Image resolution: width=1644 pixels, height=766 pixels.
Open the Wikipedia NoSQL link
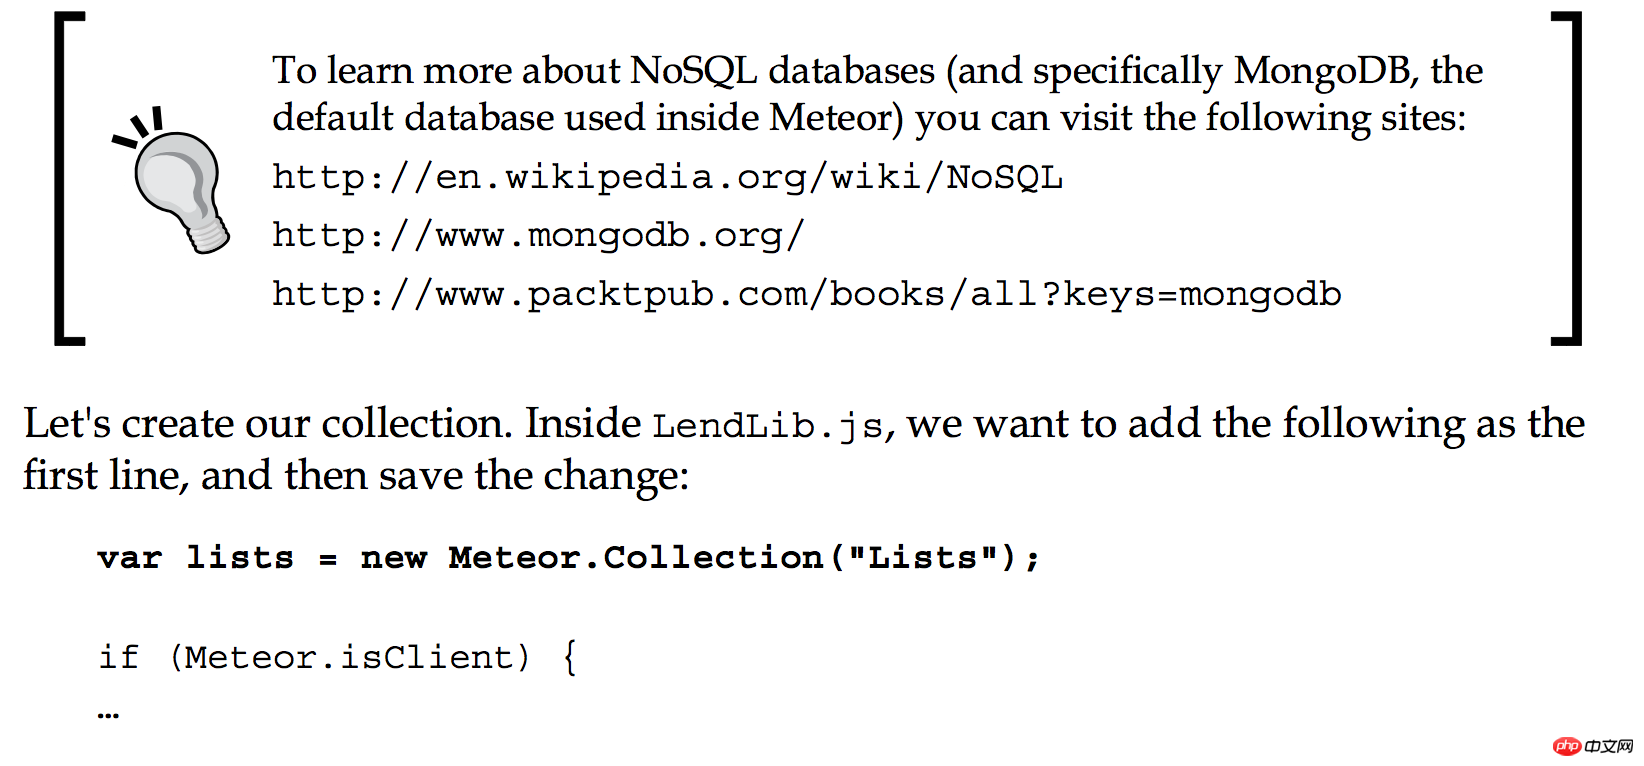point(667,178)
